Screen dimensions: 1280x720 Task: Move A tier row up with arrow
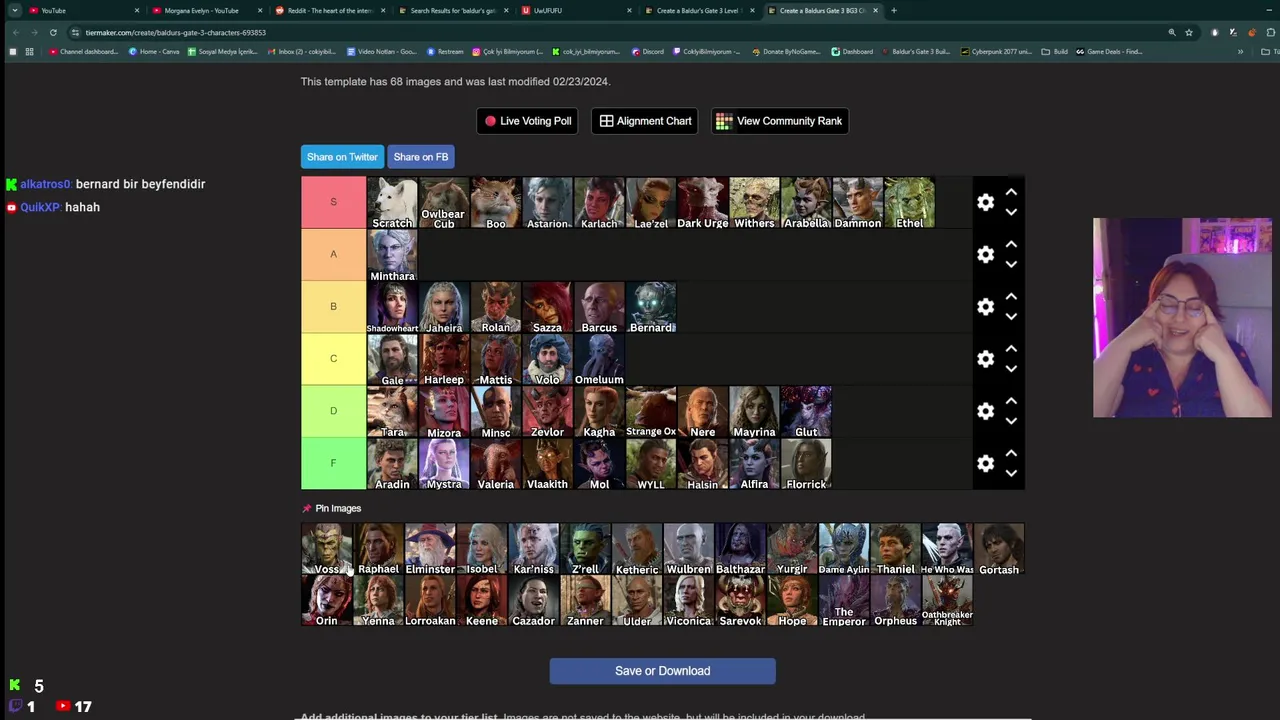coord(1011,244)
